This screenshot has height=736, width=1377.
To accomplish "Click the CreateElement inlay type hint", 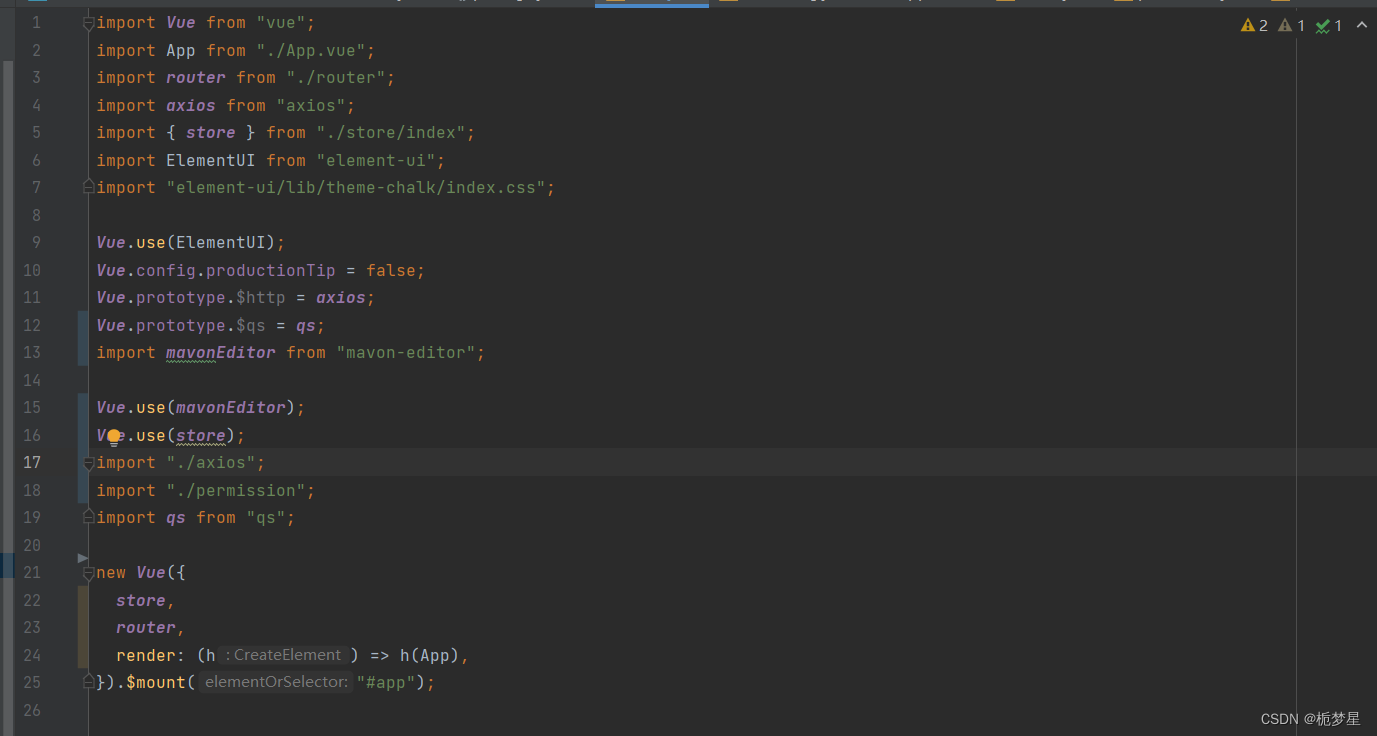I will point(284,655).
